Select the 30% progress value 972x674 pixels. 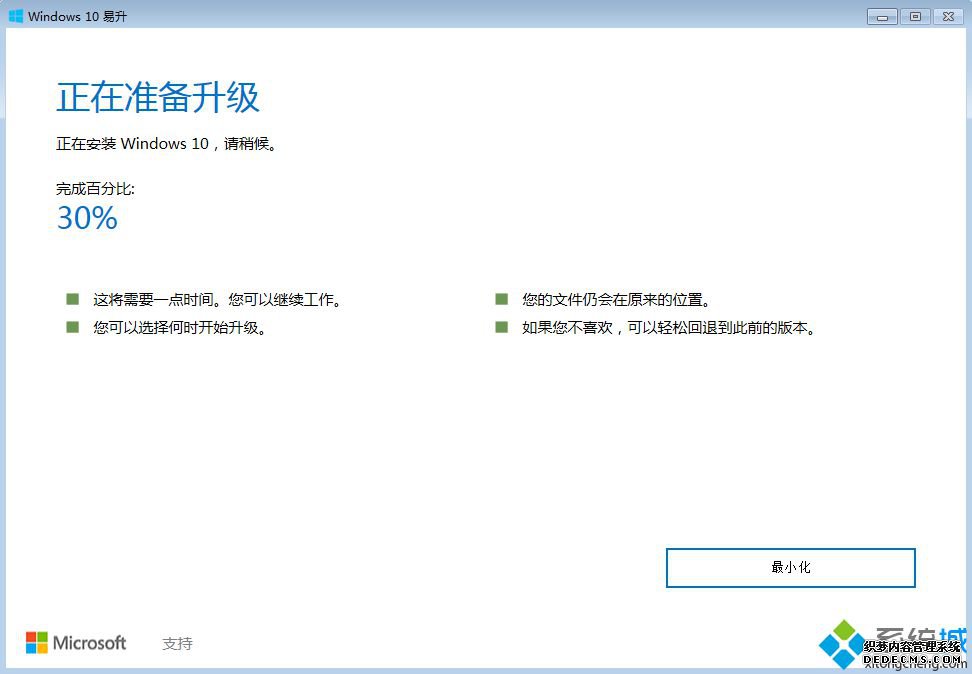click(87, 218)
